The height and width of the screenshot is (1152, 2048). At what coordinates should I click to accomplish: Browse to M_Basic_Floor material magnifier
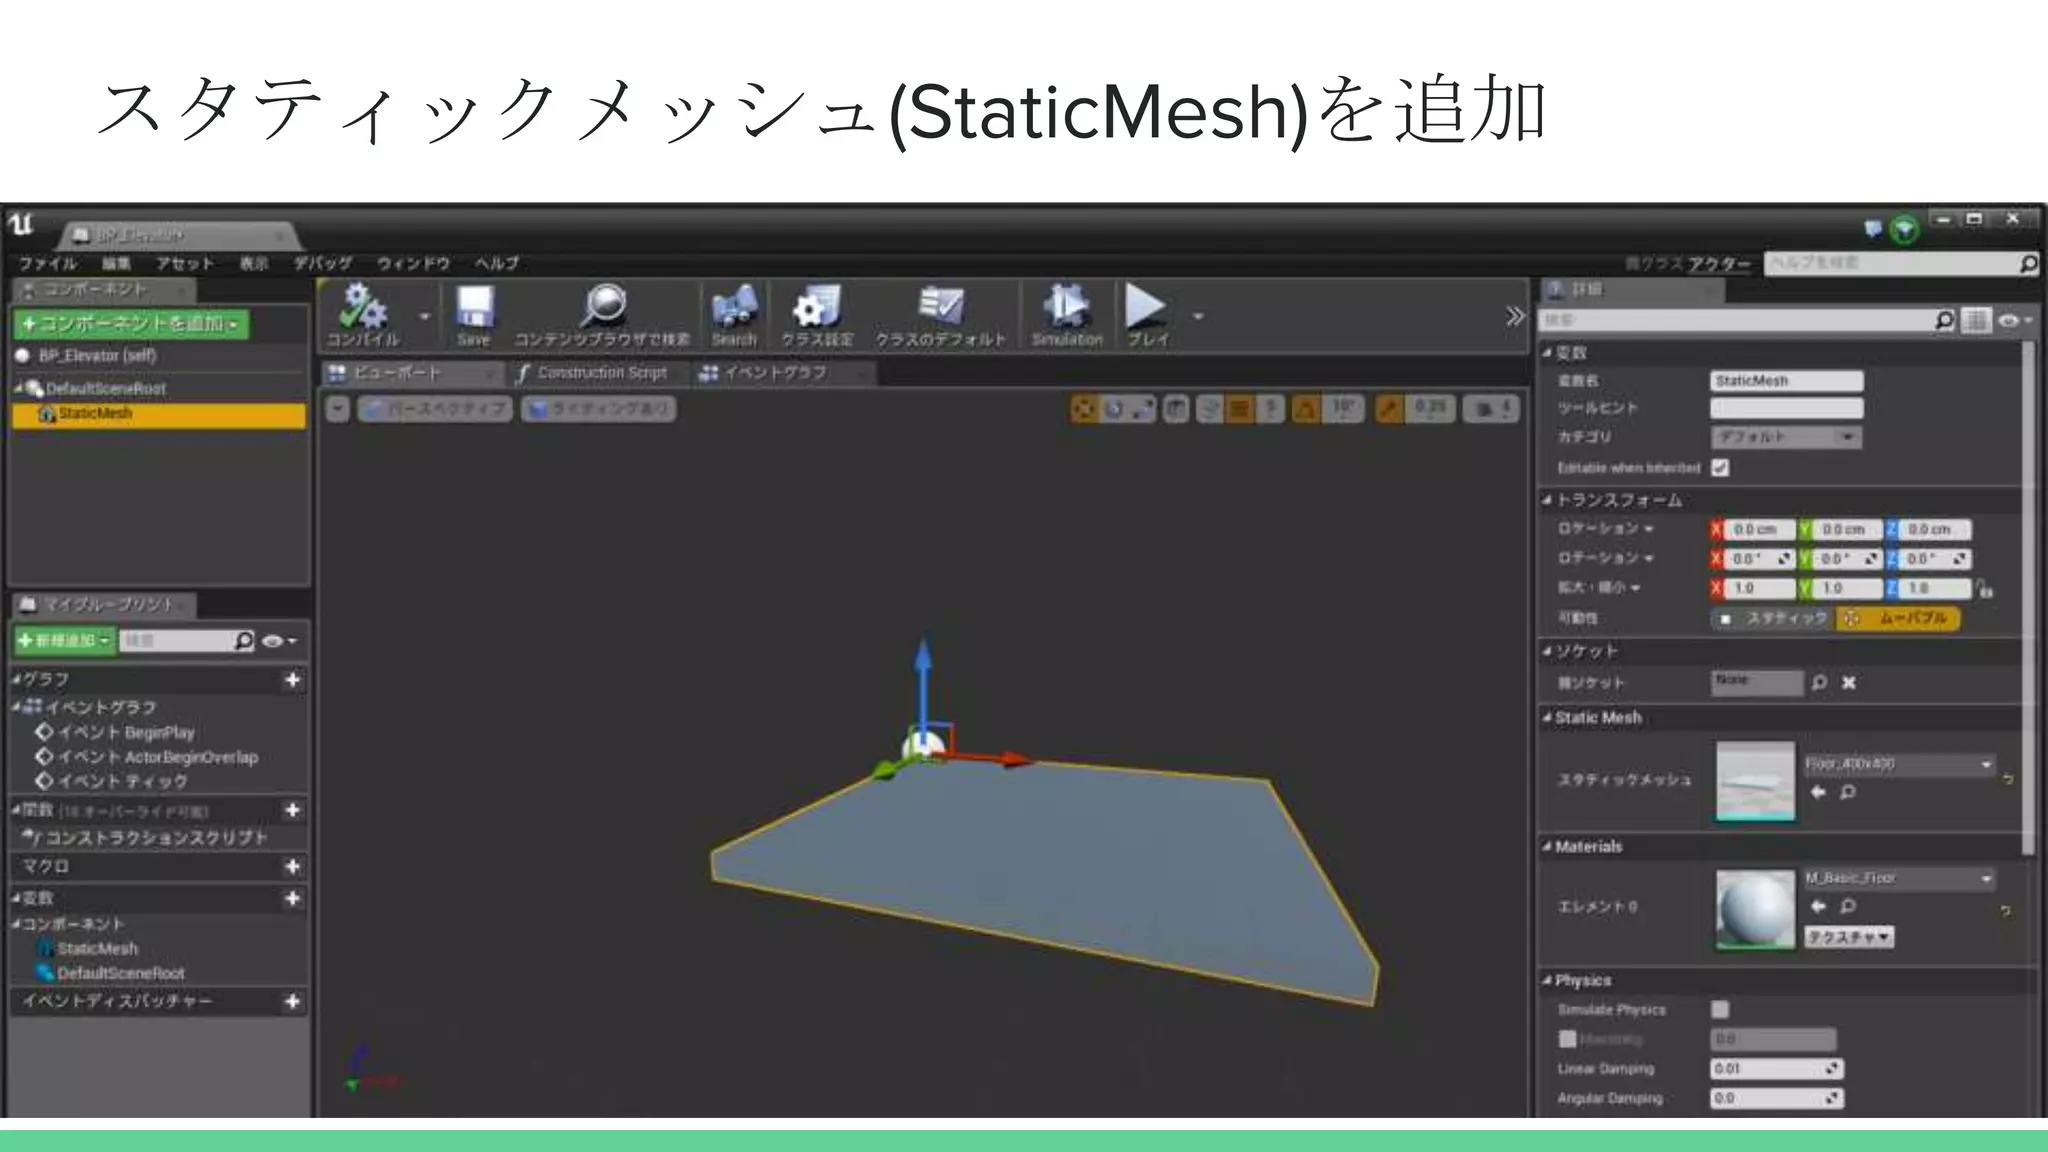pyautogui.click(x=1848, y=906)
